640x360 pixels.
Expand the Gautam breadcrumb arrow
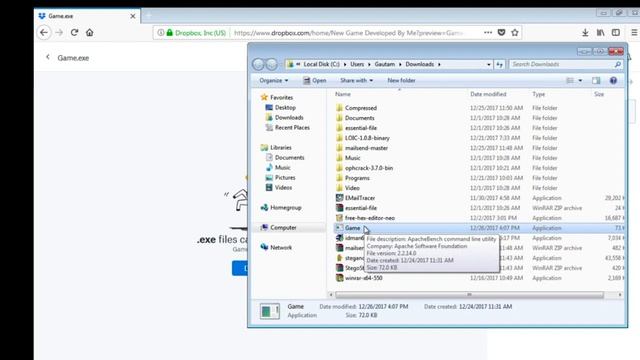400,64
